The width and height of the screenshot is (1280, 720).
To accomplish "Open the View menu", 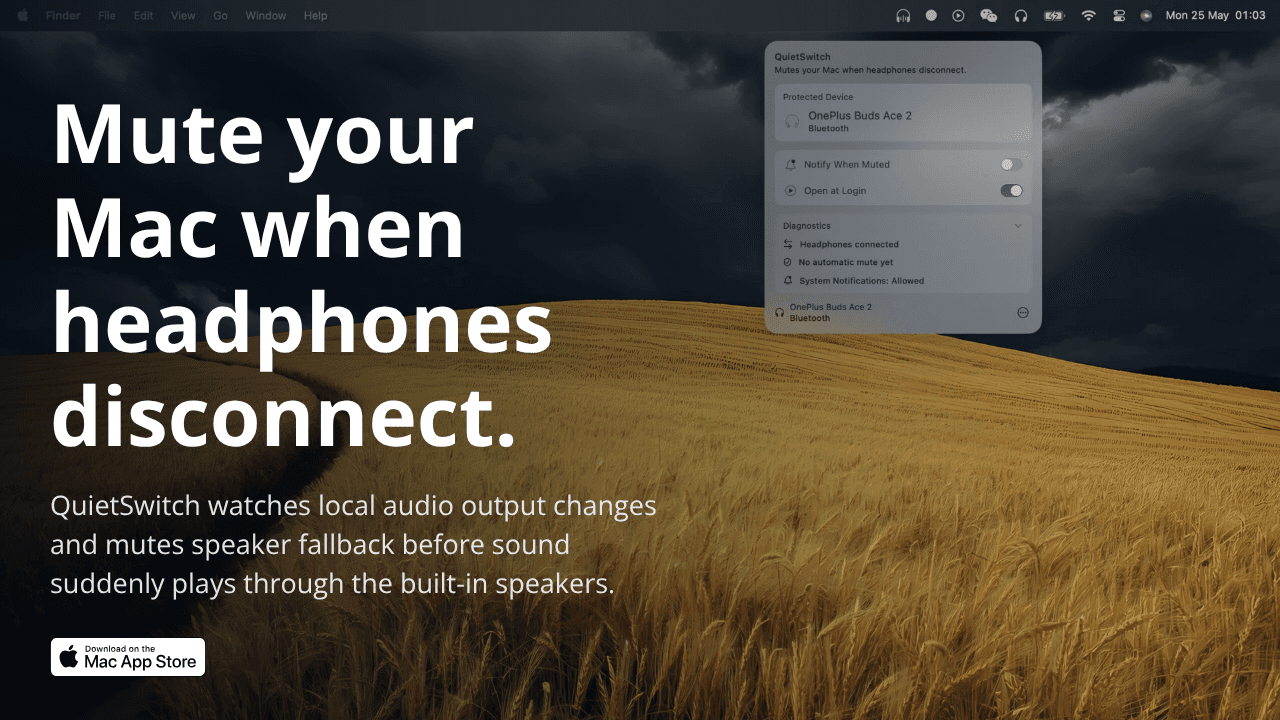I will pyautogui.click(x=183, y=16).
